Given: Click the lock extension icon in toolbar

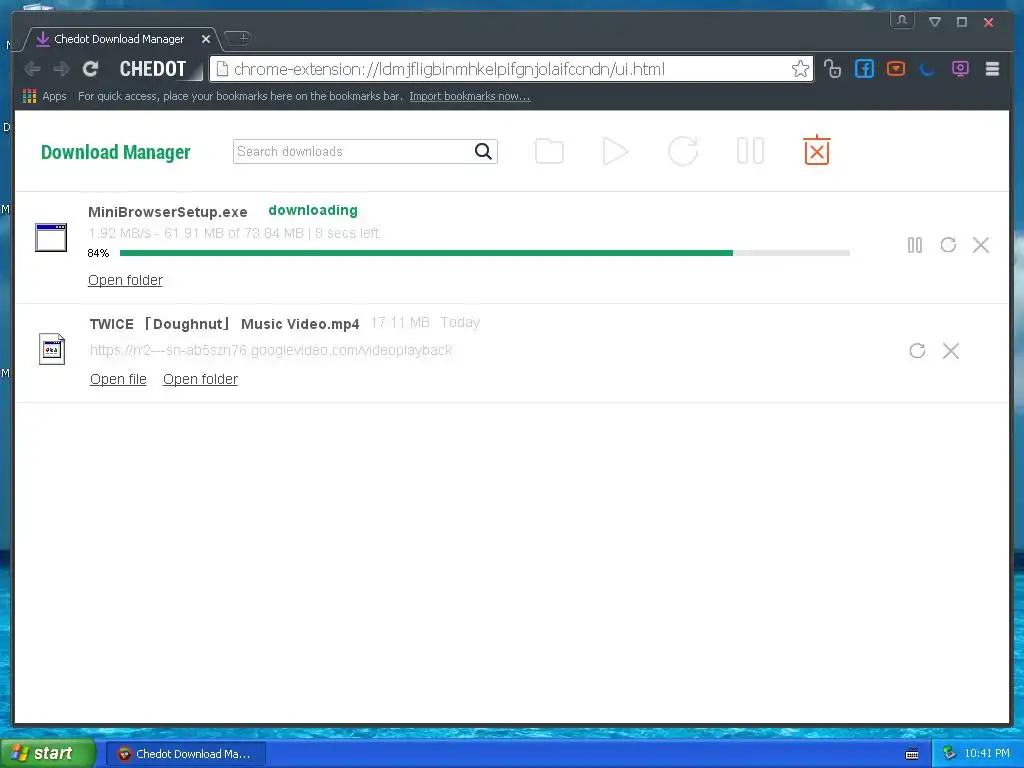Looking at the screenshot, I should (832, 69).
